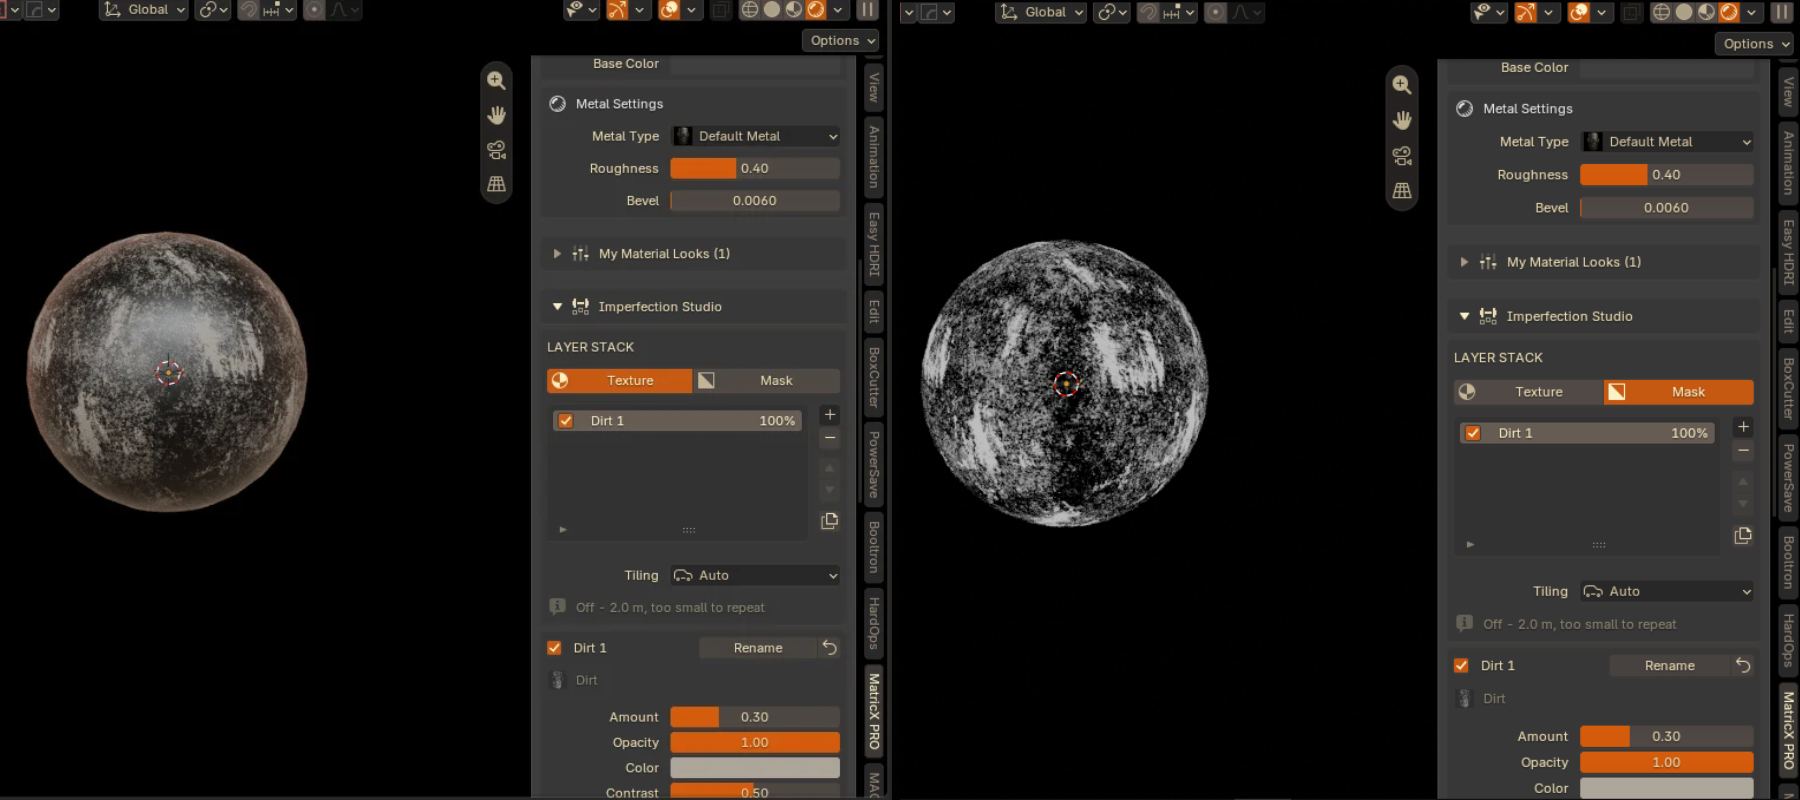Add a layer with plus icon in the left layer stack
Image resolution: width=1800 pixels, height=800 pixels.
(829, 414)
